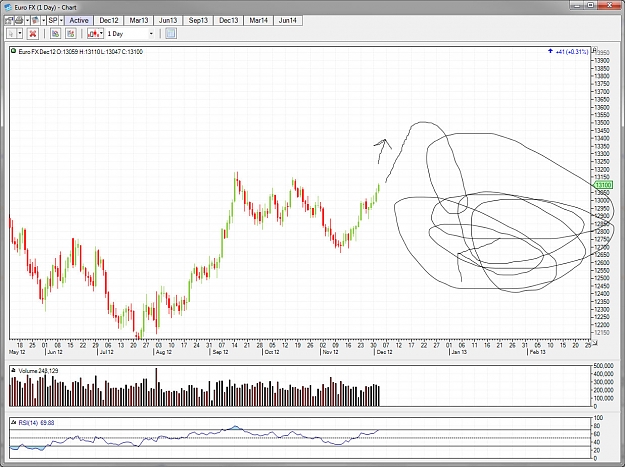This screenshot has height=467, width=625.
Task: Expand the pointer tool dropdown arrow
Action: (20, 33)
